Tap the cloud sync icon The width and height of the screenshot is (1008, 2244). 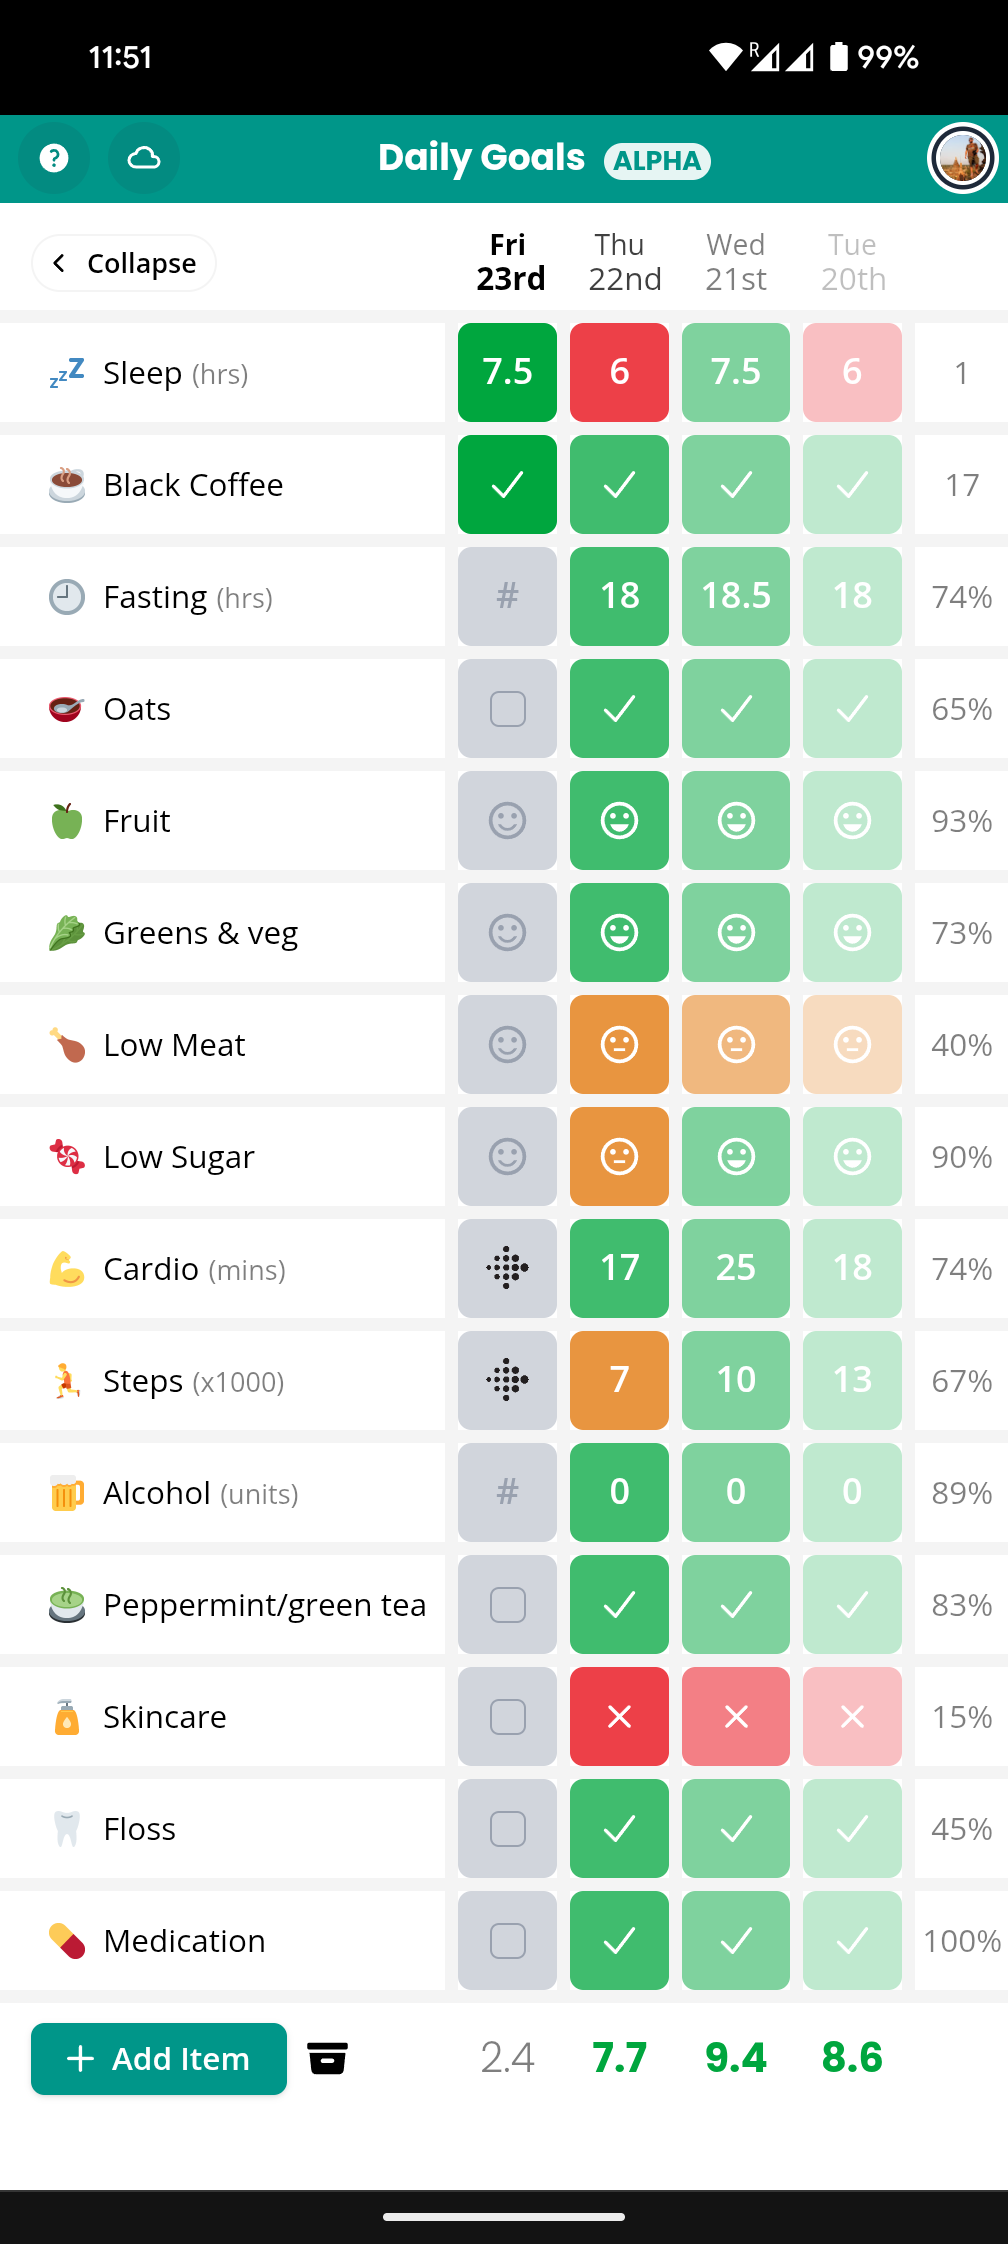point(143,158)
